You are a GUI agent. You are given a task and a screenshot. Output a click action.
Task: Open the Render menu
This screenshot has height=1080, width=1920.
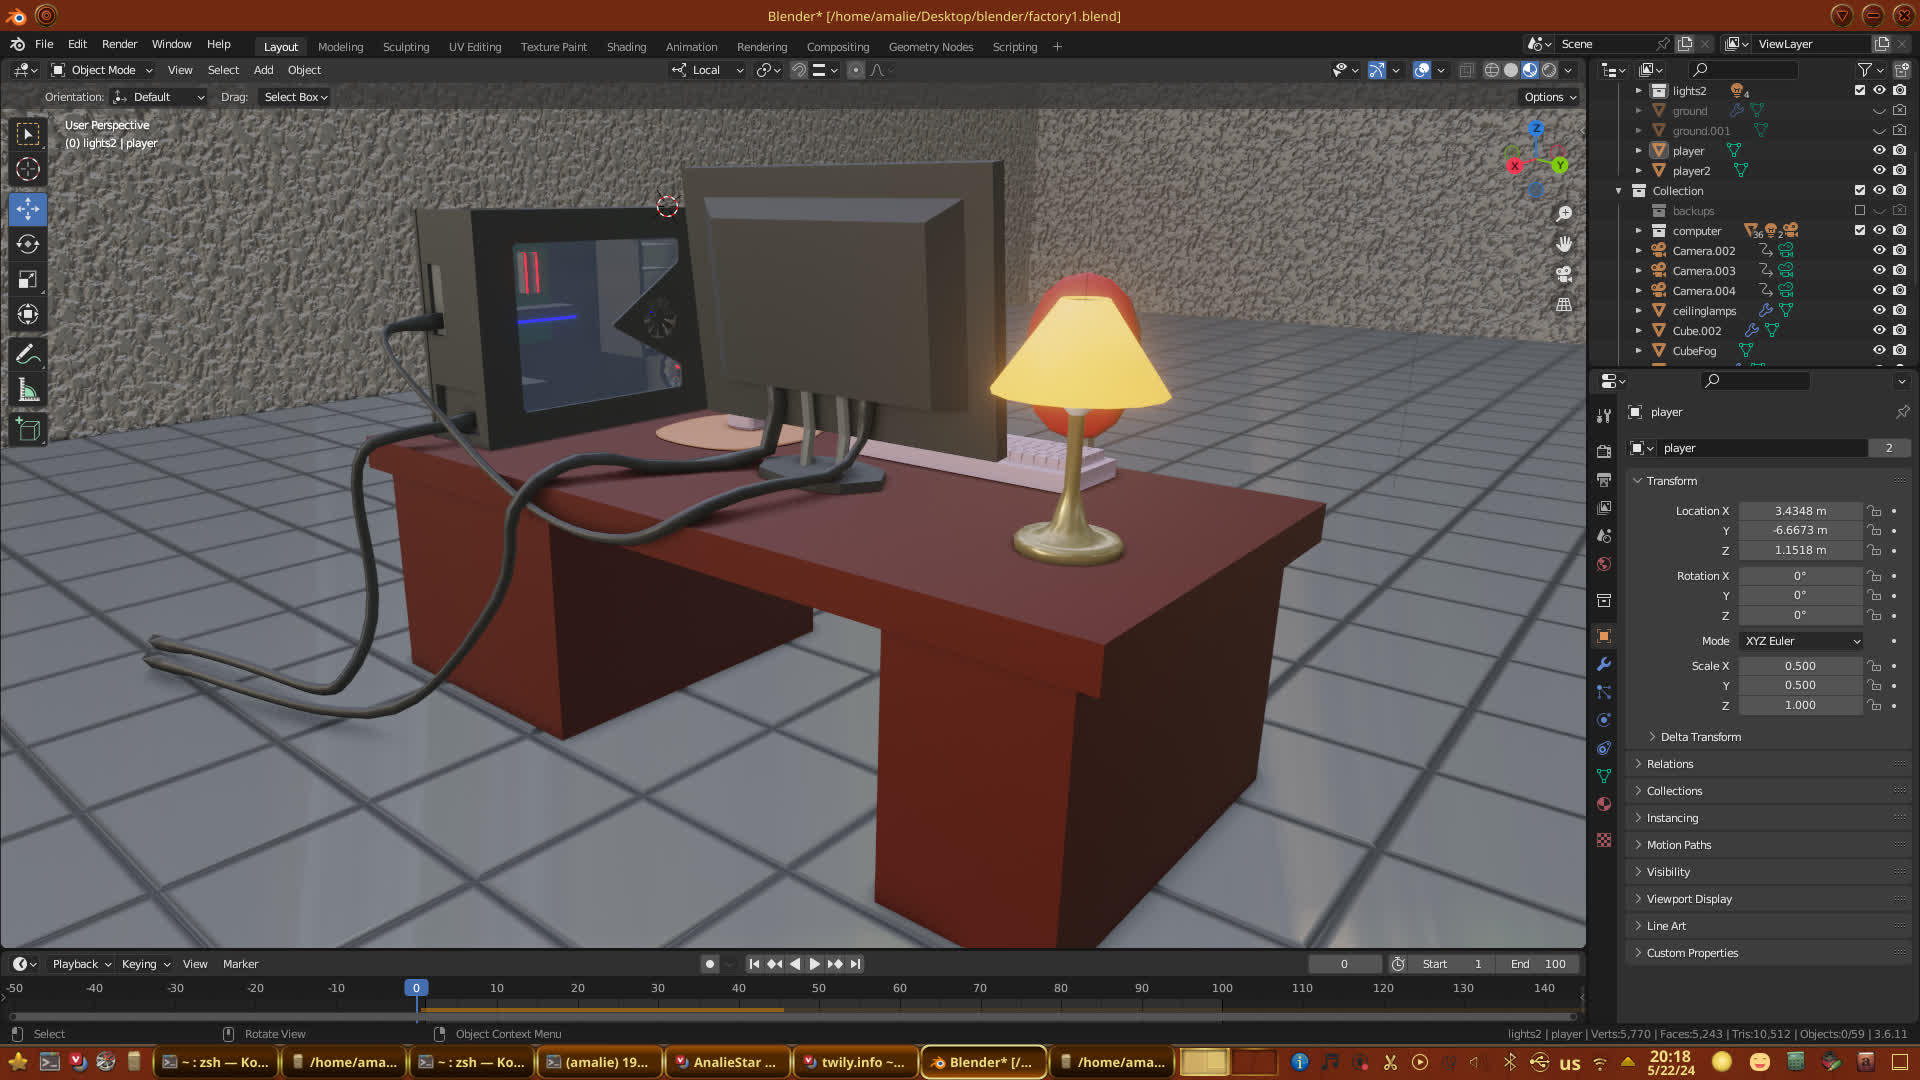coord(119,44)
